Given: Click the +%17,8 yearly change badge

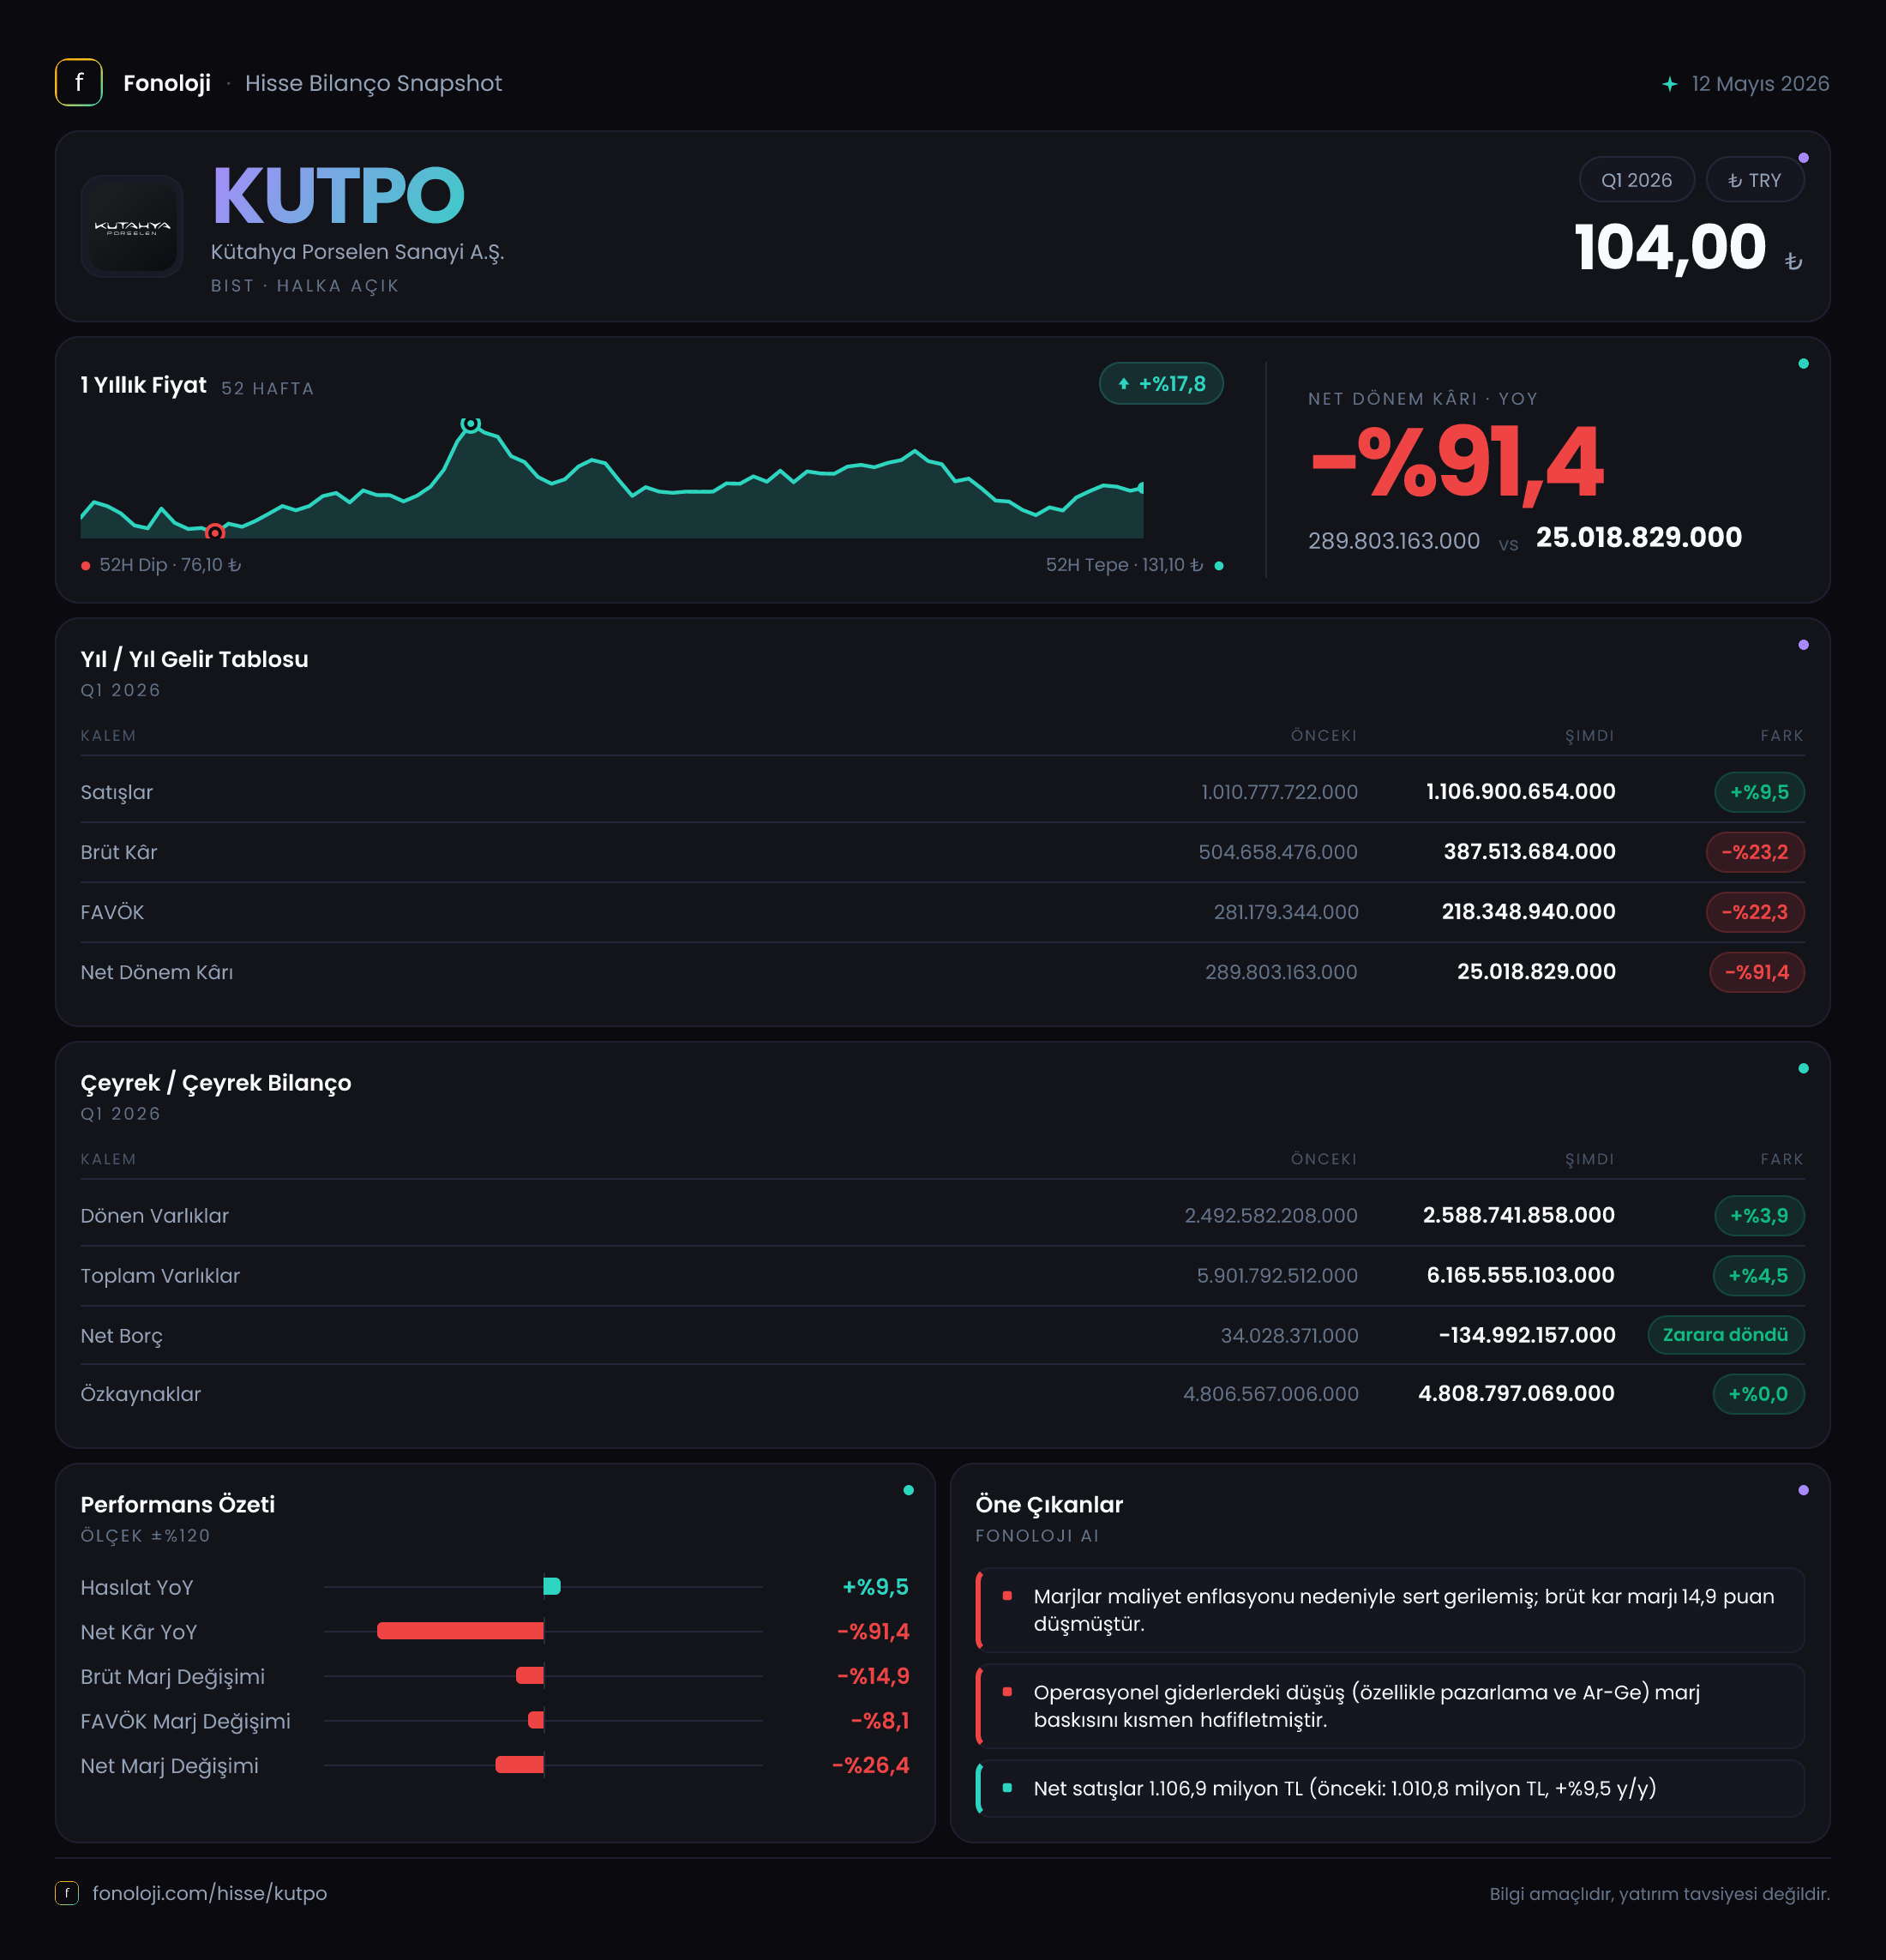Looking at the screenshot, I should 1161,384.
